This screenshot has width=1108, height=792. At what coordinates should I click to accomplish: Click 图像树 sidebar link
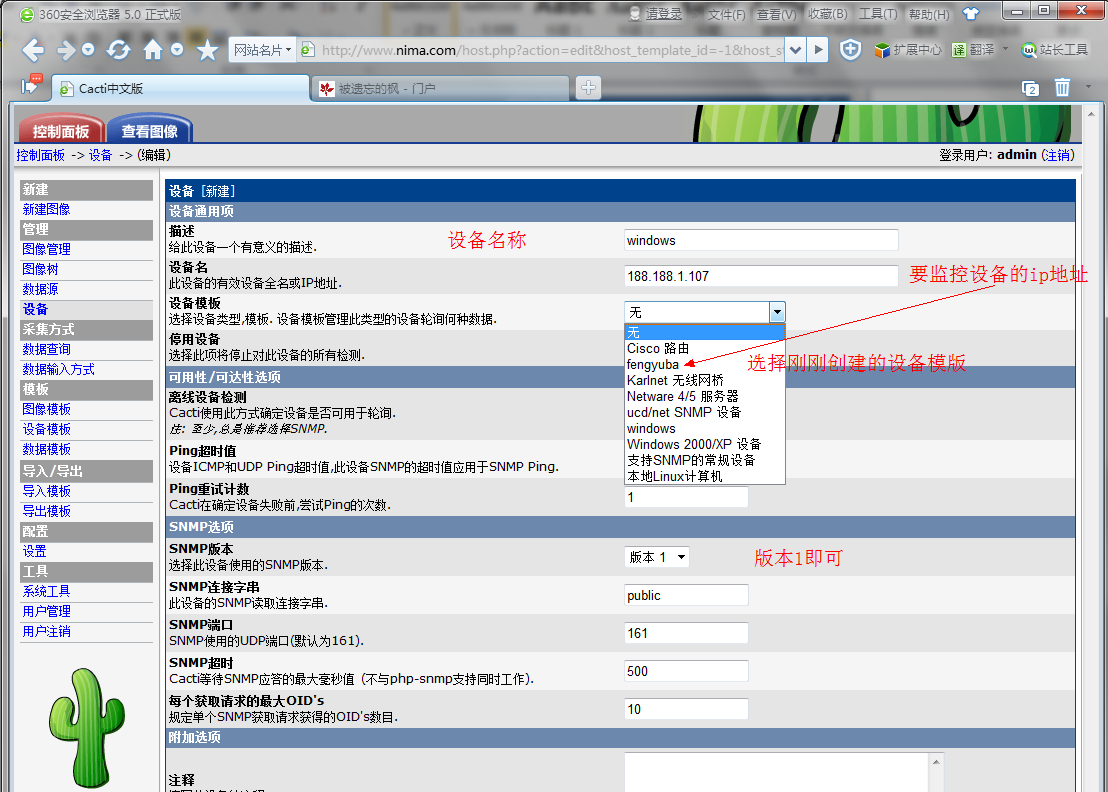pos(40,268)
